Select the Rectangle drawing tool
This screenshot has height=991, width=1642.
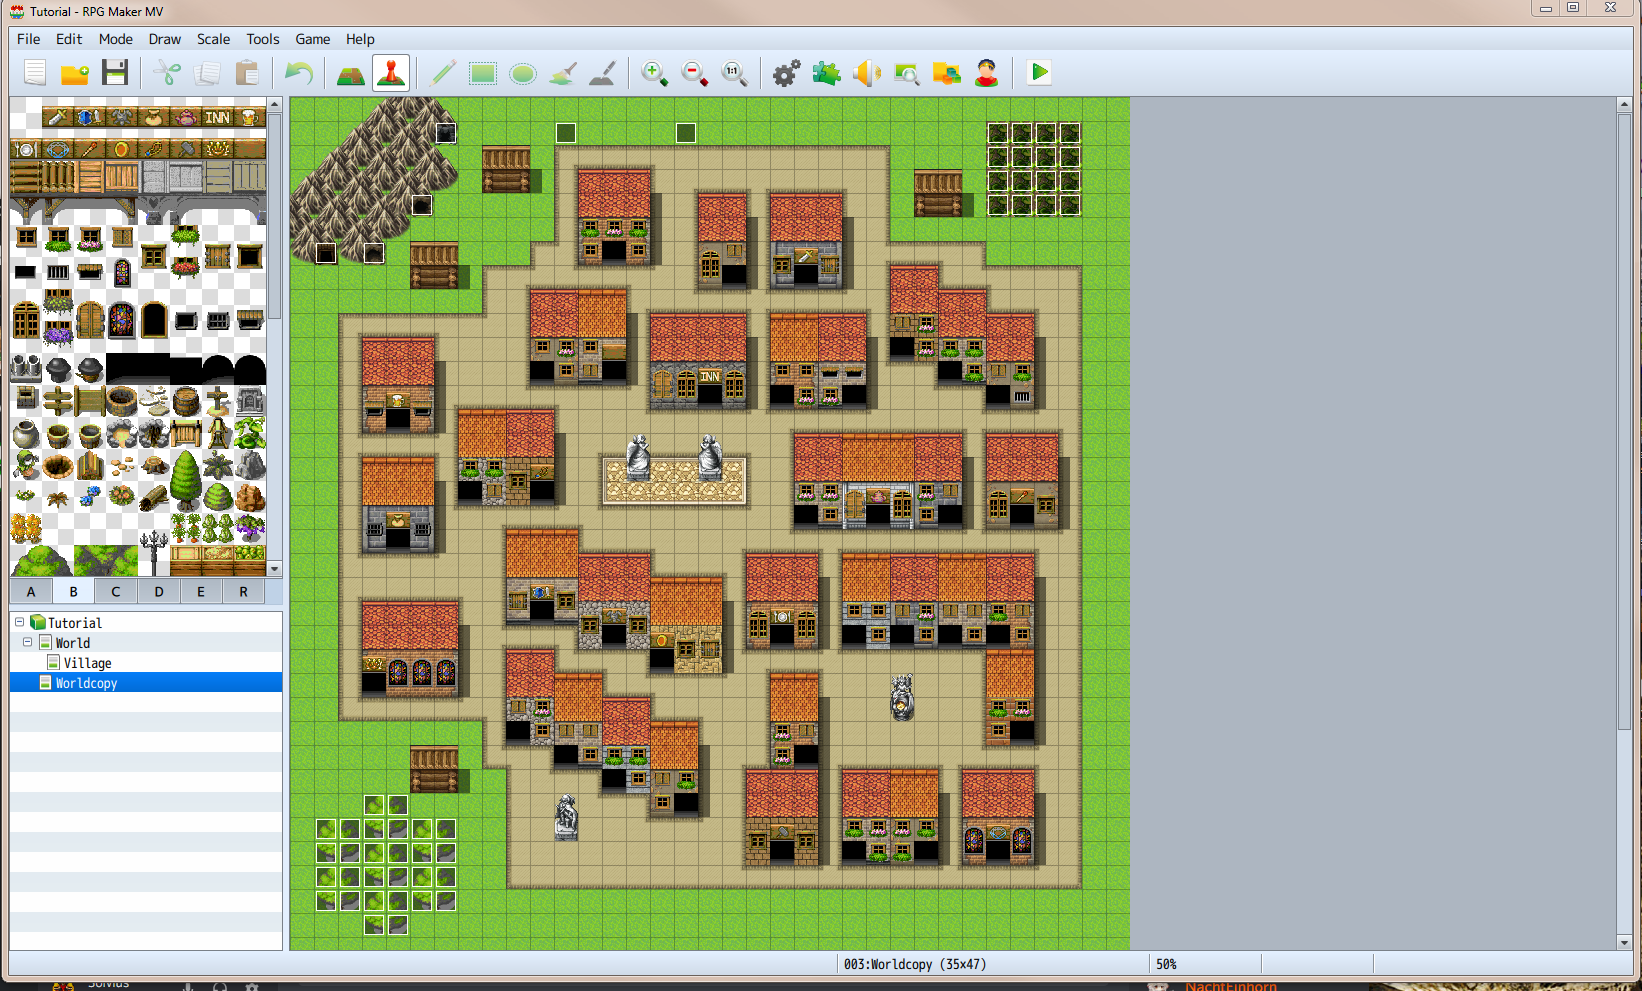pyautogui.click(x=483, y=73)
